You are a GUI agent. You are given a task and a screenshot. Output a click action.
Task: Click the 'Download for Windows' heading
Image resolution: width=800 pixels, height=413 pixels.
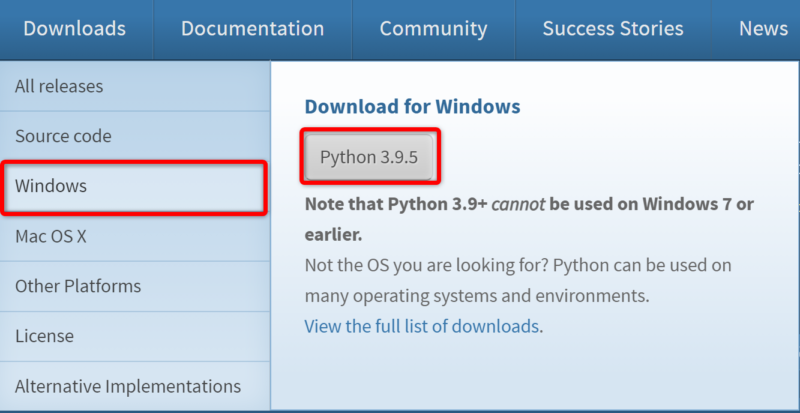tap(412, 107)
